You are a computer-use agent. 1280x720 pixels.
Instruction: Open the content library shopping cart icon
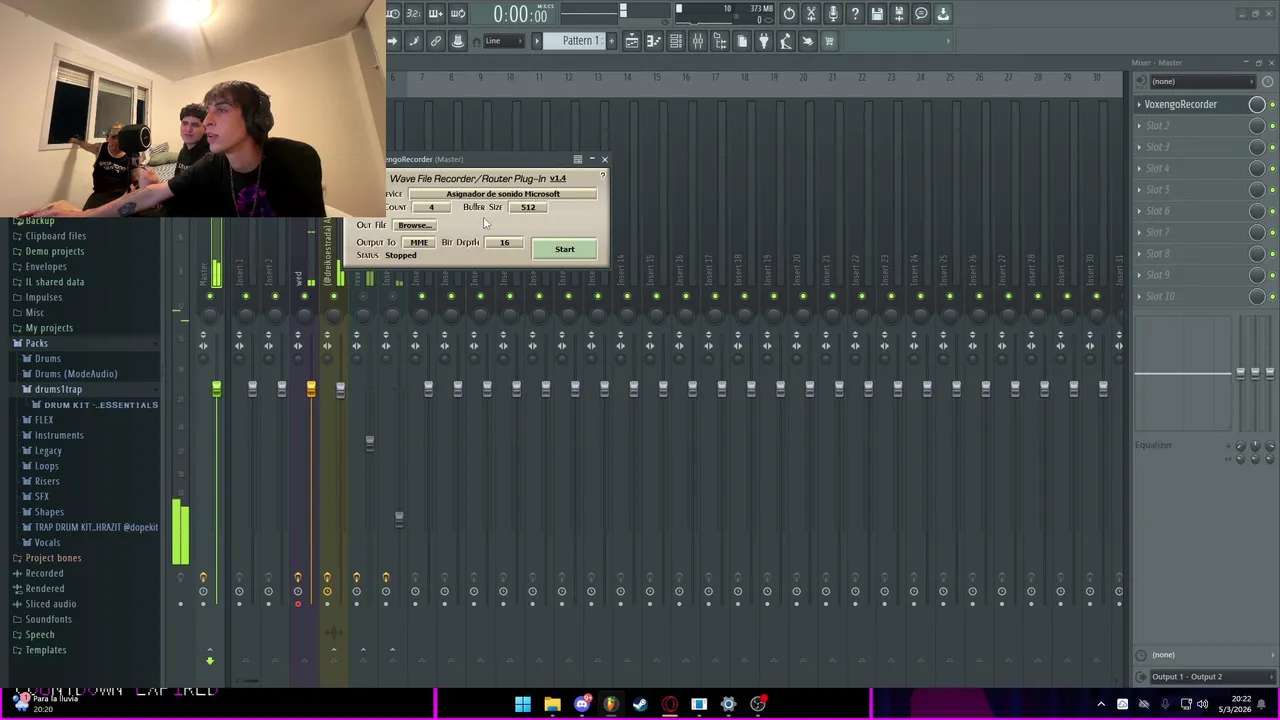(x=829, y=41)
